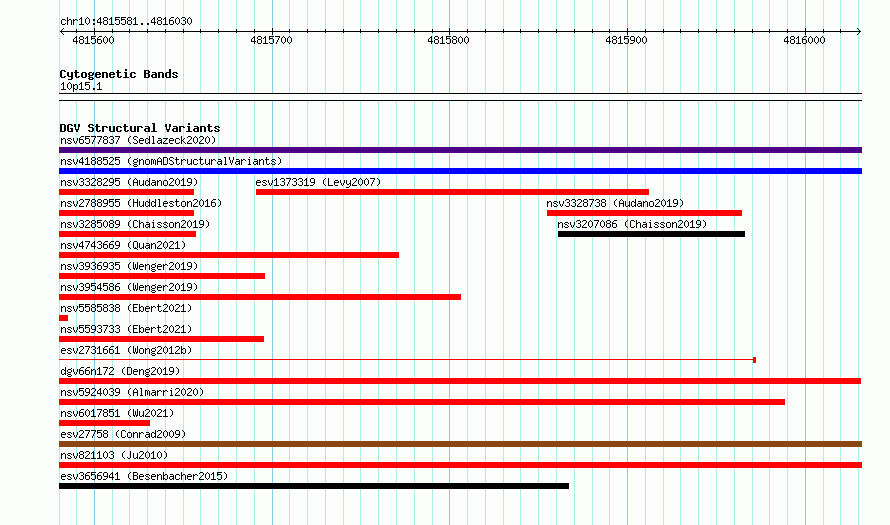Click the 4815900 ruler position
Viewport: 890px width, 525px height.
[626, 40]
